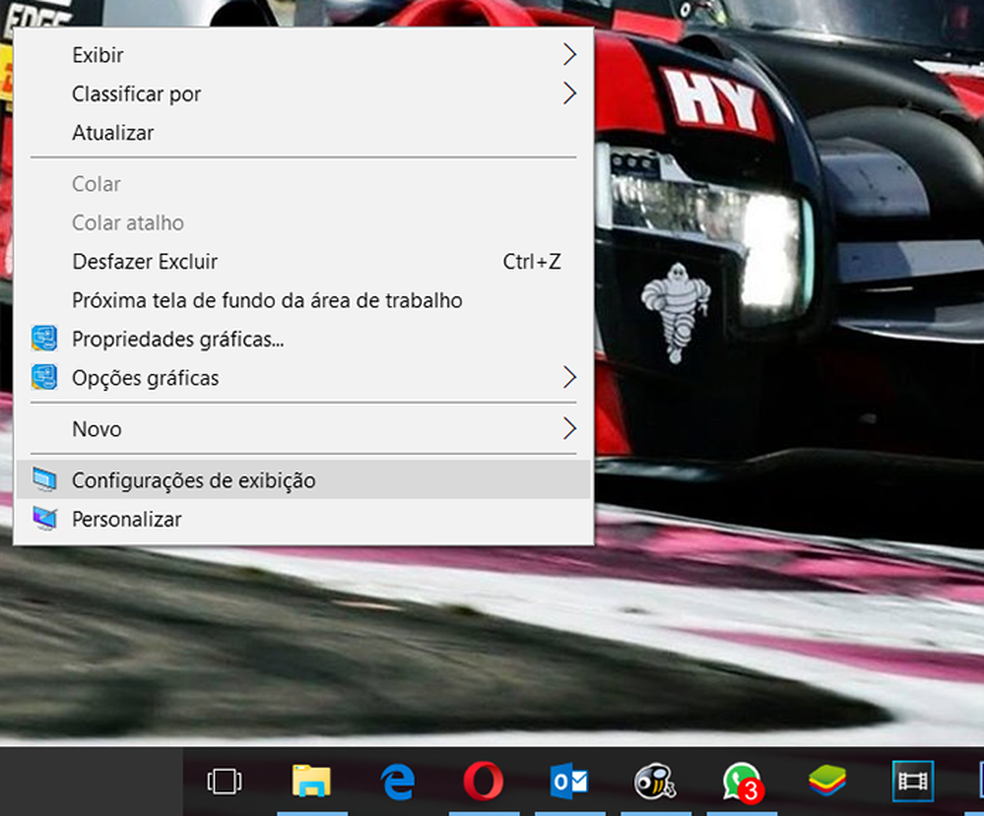
Task: Click the Personalizar icon
Action: click(45, 518)
